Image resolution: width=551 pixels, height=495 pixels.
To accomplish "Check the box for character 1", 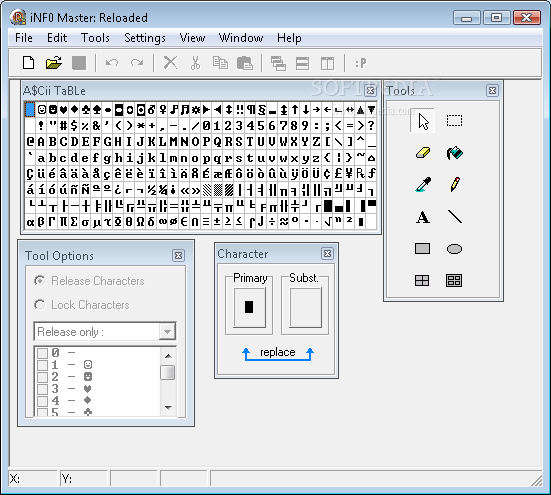I will click(x=43, y=365).
